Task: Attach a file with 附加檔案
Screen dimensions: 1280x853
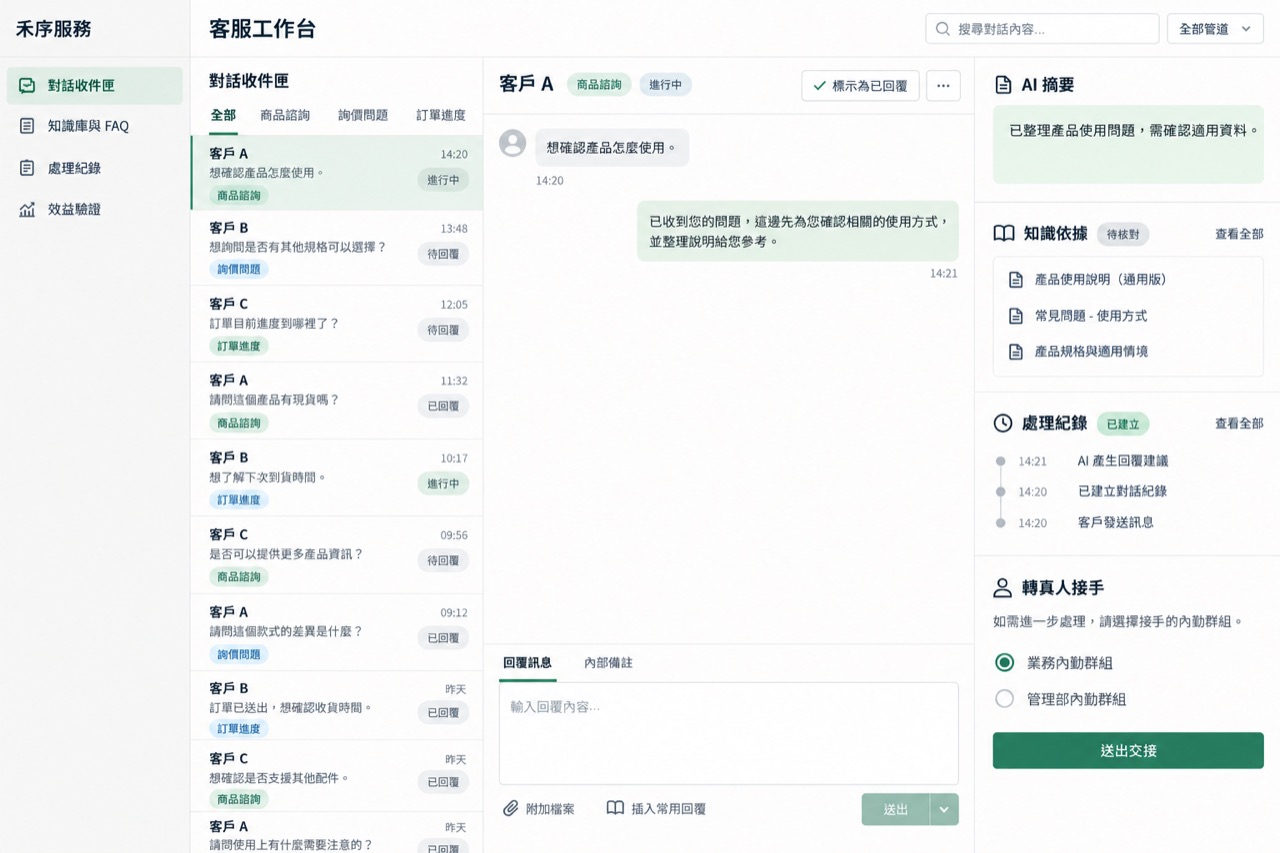Action: tap(539, 808)
